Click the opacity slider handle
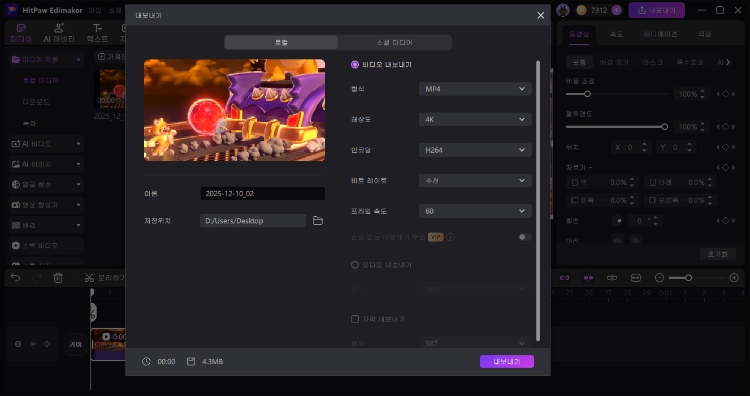Screen dimensions: 750x396 [x=664, y=127]
